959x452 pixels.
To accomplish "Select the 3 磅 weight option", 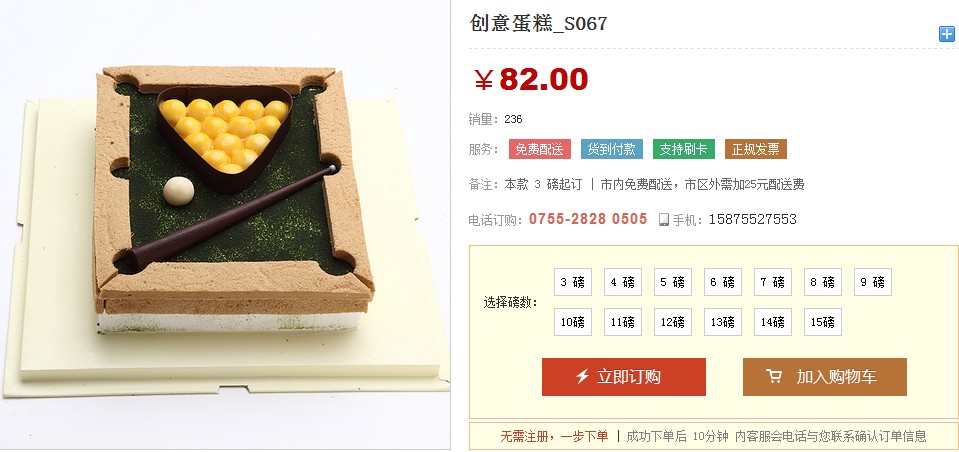I will click(x=572, y=282).
